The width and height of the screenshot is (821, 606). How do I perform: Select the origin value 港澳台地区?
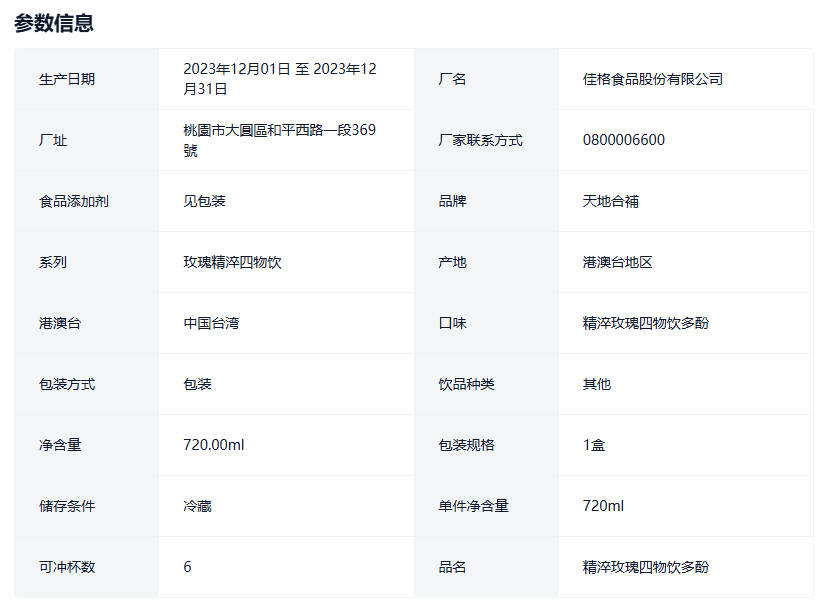[x=617, y=262]
